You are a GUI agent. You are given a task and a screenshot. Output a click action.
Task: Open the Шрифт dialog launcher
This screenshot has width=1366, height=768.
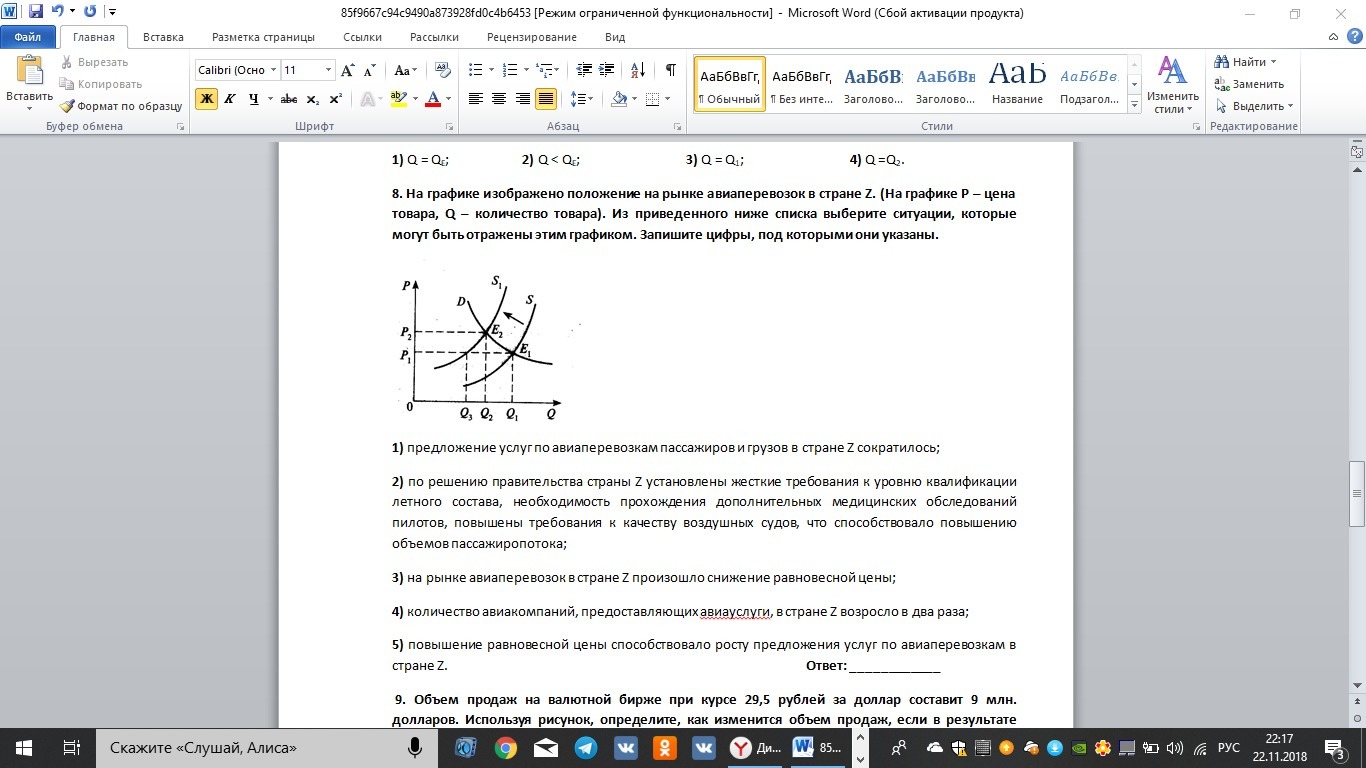(x=450, y=127)
